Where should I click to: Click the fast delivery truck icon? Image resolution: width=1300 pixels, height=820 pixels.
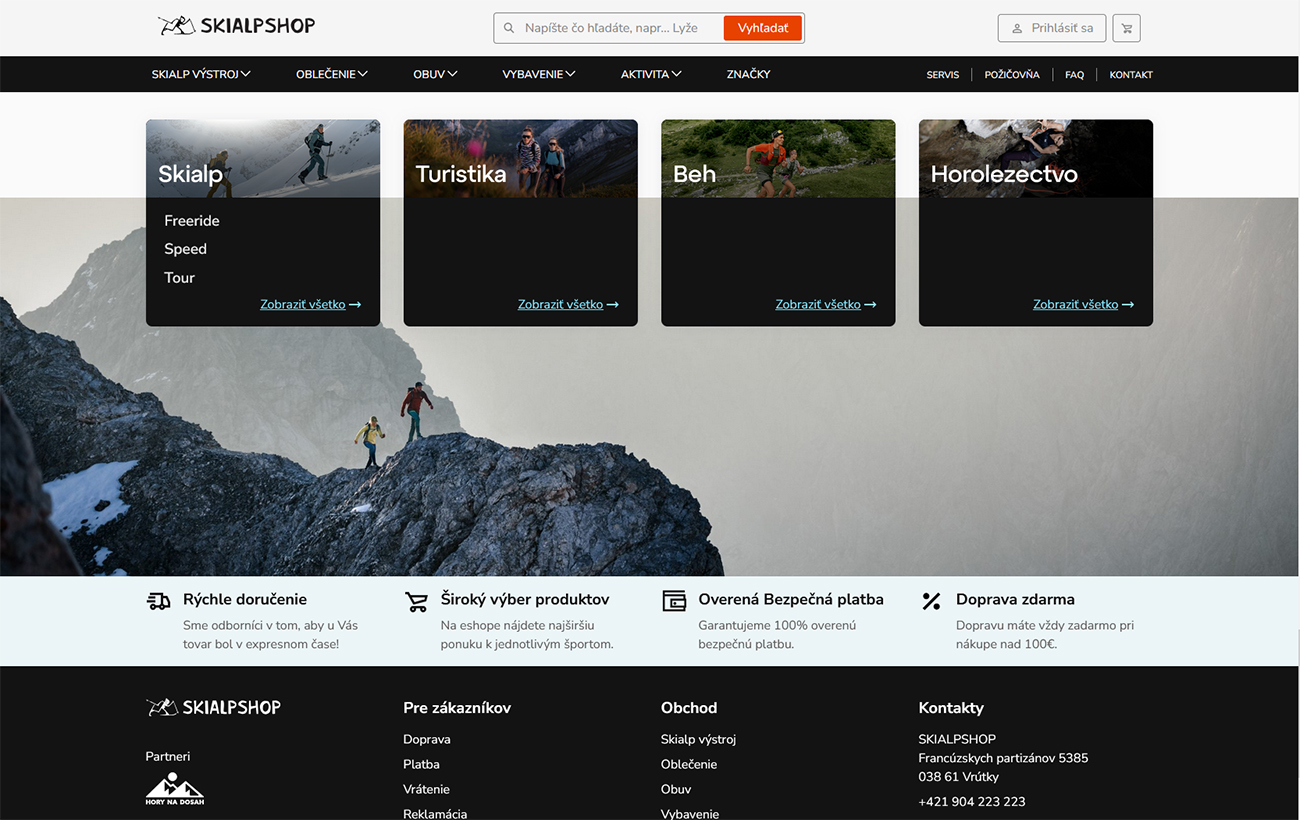pyautogui.click(x=159, y=601)
